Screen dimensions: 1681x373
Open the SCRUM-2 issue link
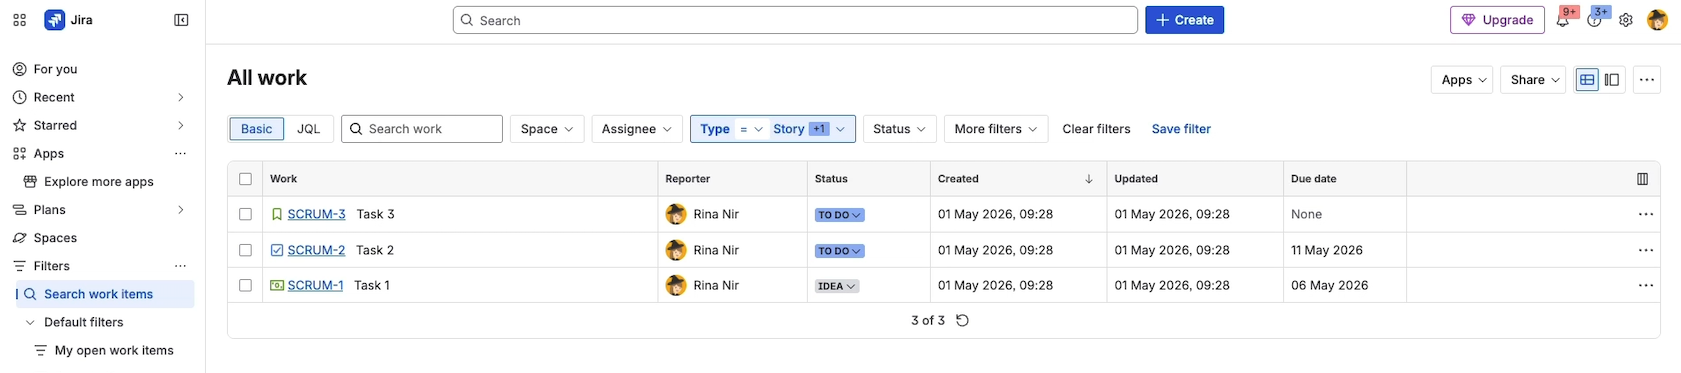(x=316, y=250)
